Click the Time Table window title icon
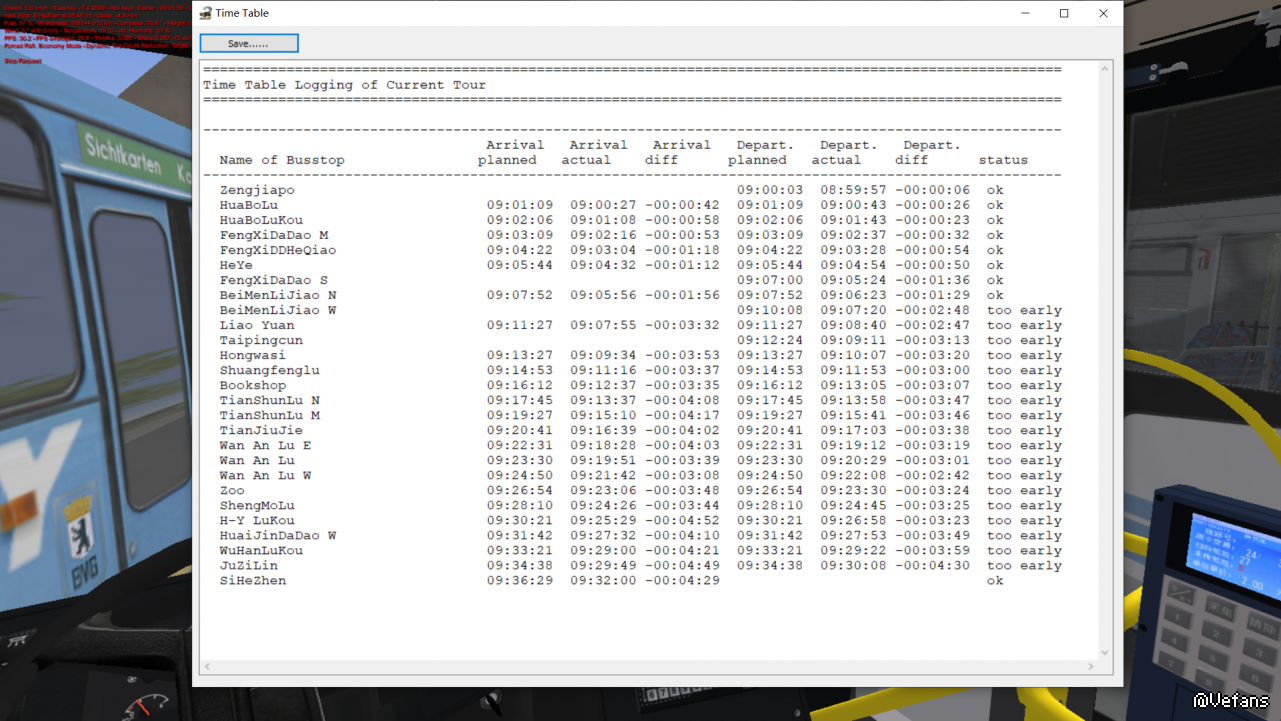Screen dimensions: 1281x721 pos(206,13)
